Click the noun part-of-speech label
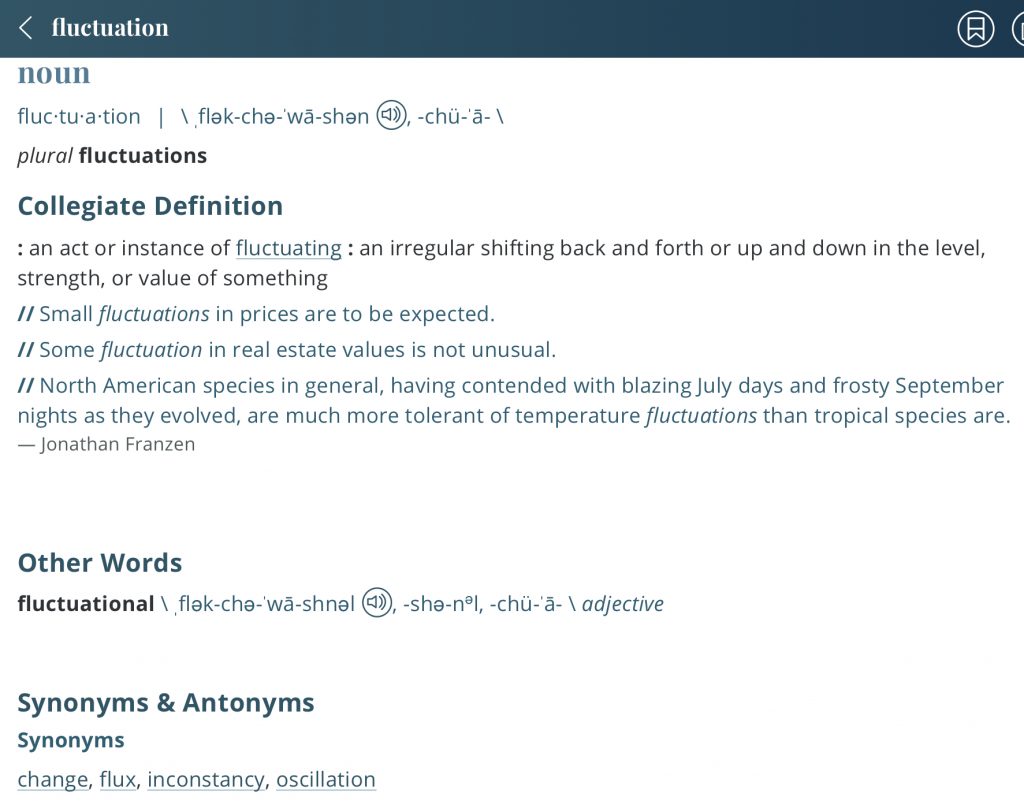The image size is (1024, 808). pos(54,74)
